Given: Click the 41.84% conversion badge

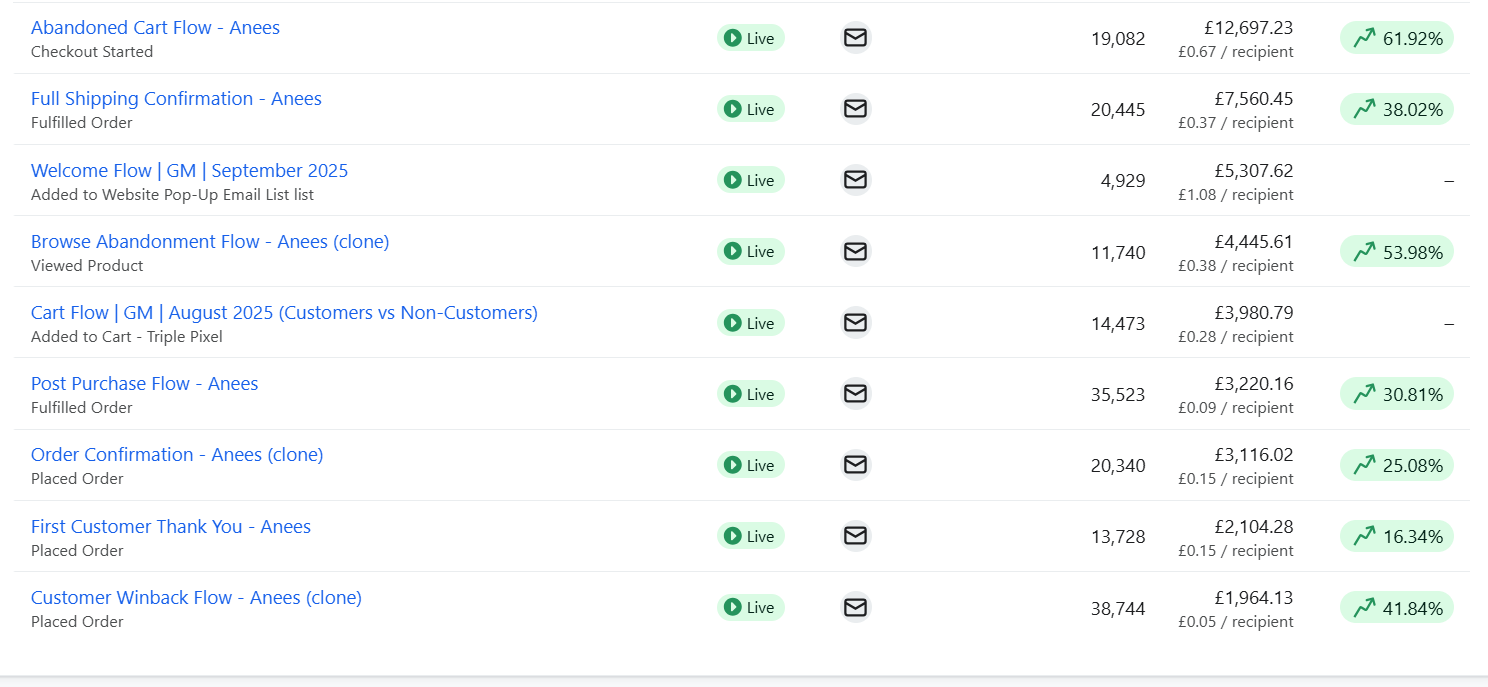Looking at the screenshot, I should (x=1396, y=607).
